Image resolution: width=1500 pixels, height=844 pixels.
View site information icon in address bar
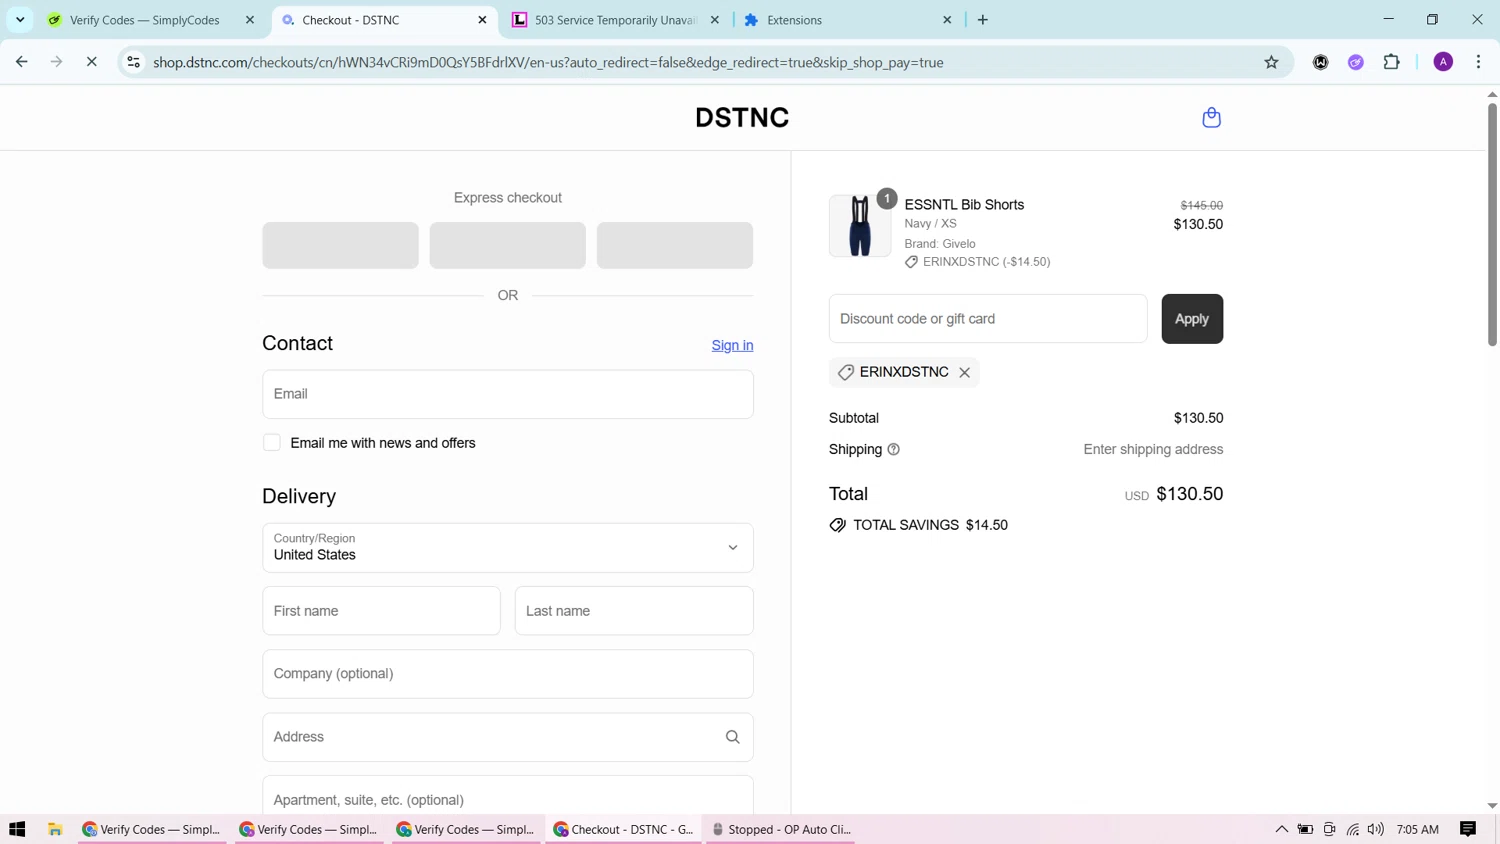[133, 62]
